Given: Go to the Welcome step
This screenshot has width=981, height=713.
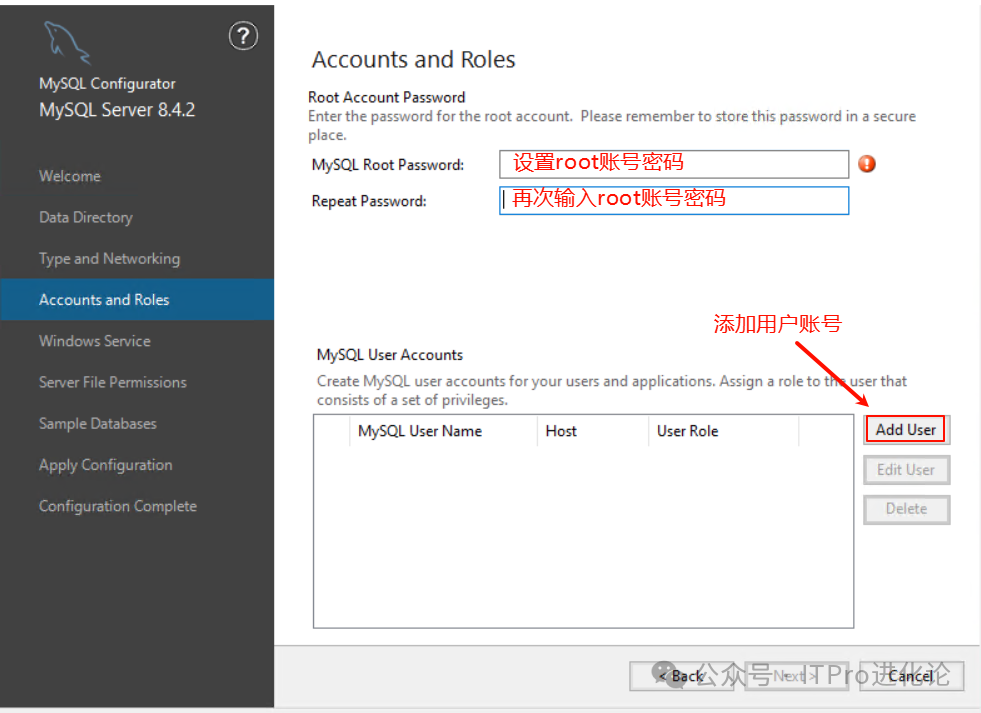Looking at the screenshot, I should point(69,176).
